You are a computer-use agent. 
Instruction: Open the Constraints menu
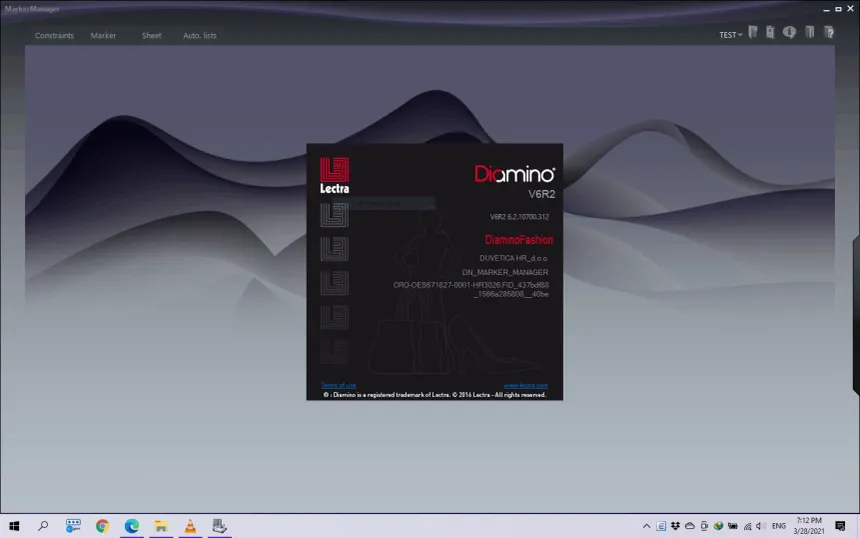click(54, 36)
